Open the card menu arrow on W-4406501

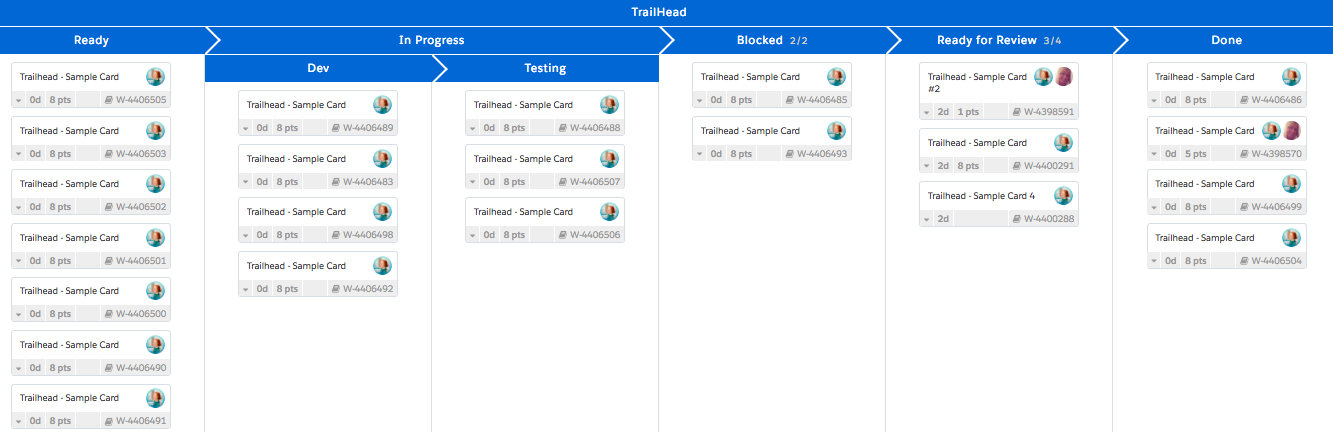click(x=19, y=261)
